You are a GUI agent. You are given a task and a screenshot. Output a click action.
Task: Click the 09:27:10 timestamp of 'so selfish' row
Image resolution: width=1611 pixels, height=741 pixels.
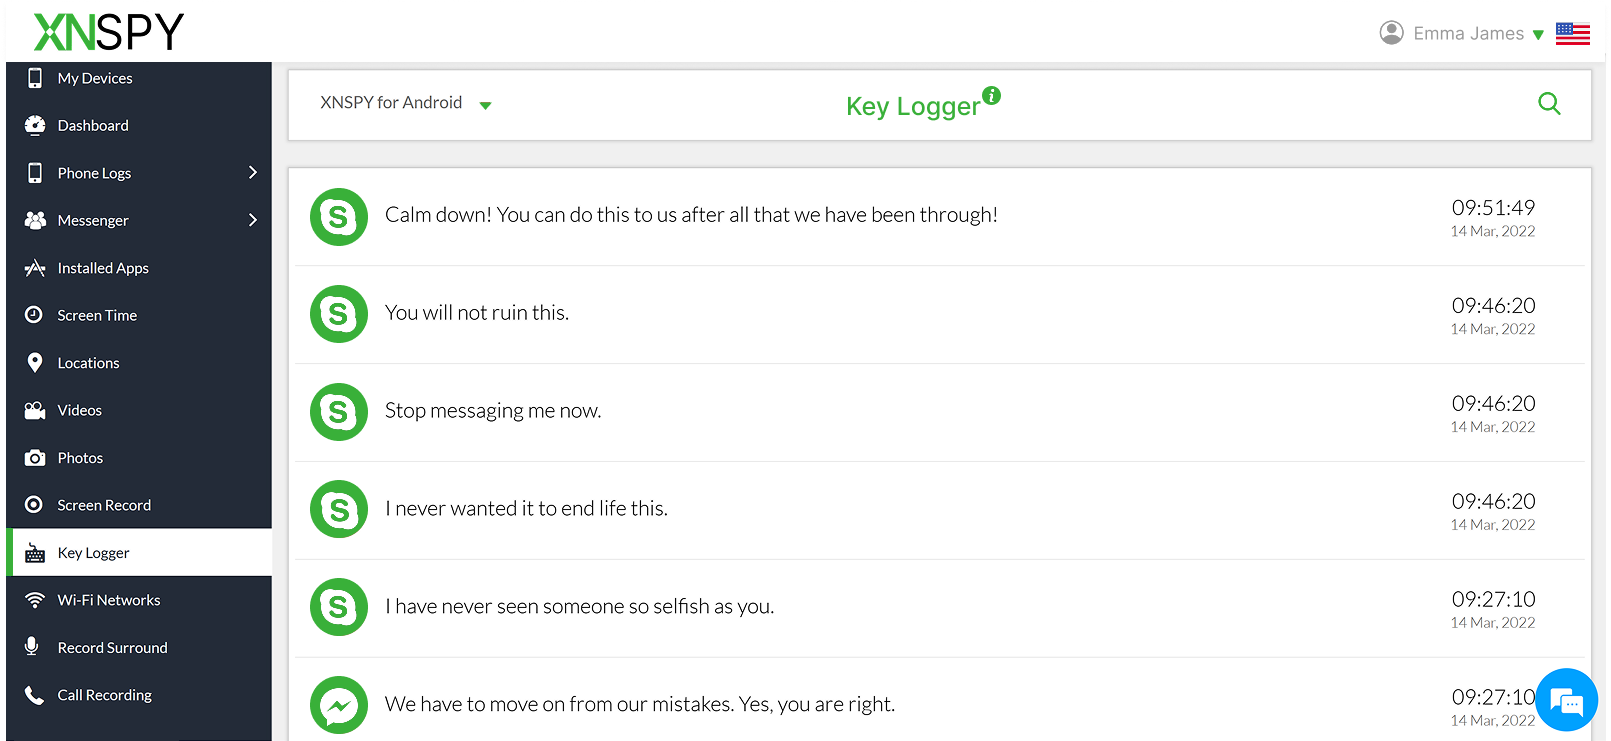[x=1493, y=599]
